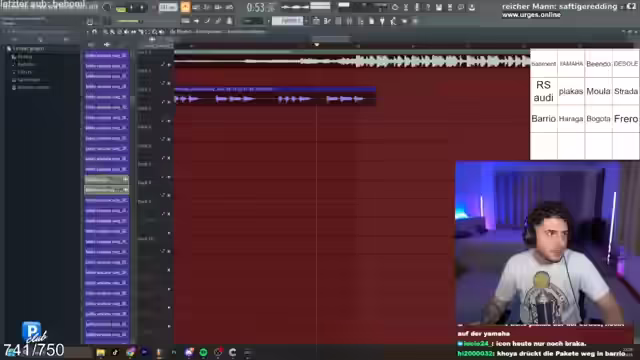Toggle the magnet snap icon in playlist toolbar
This screenshot has width=640, height=360.
[95, 32]
